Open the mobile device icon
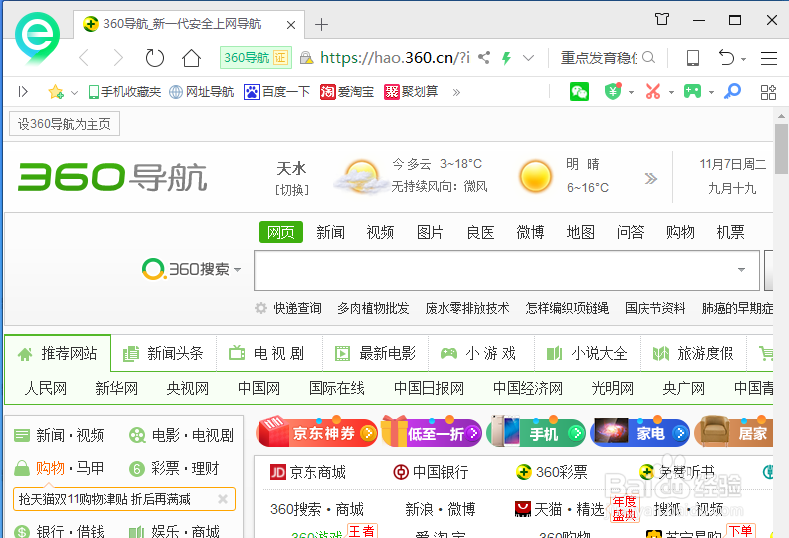Viewport: 789px width, 538px height. point(693,58)
